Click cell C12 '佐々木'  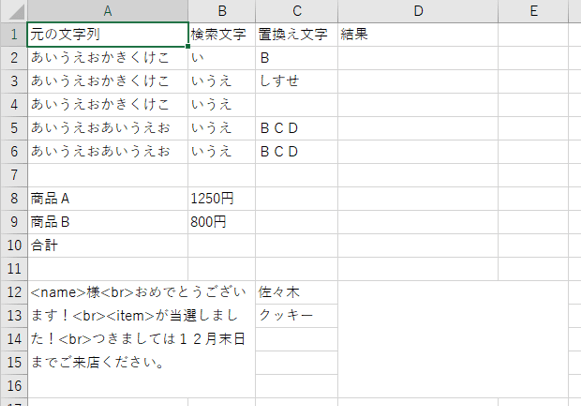pyautogui.click(x=297, y=292)
